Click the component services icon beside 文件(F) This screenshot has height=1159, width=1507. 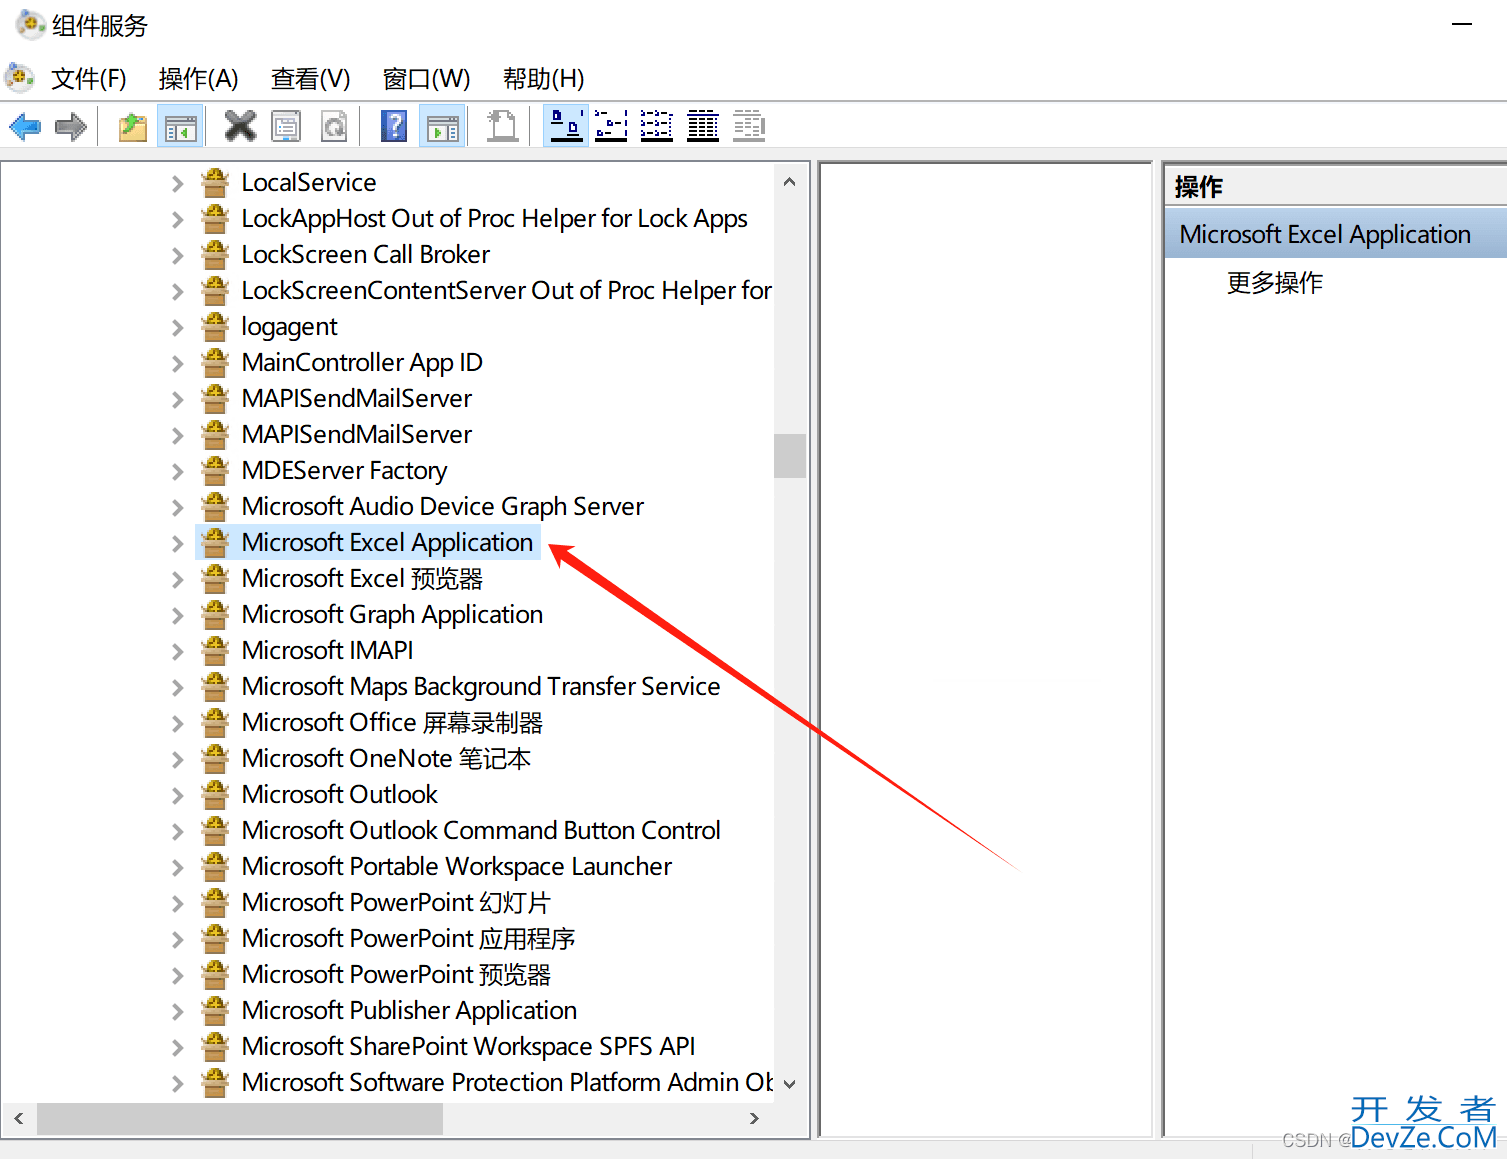(x=20, y=77)
